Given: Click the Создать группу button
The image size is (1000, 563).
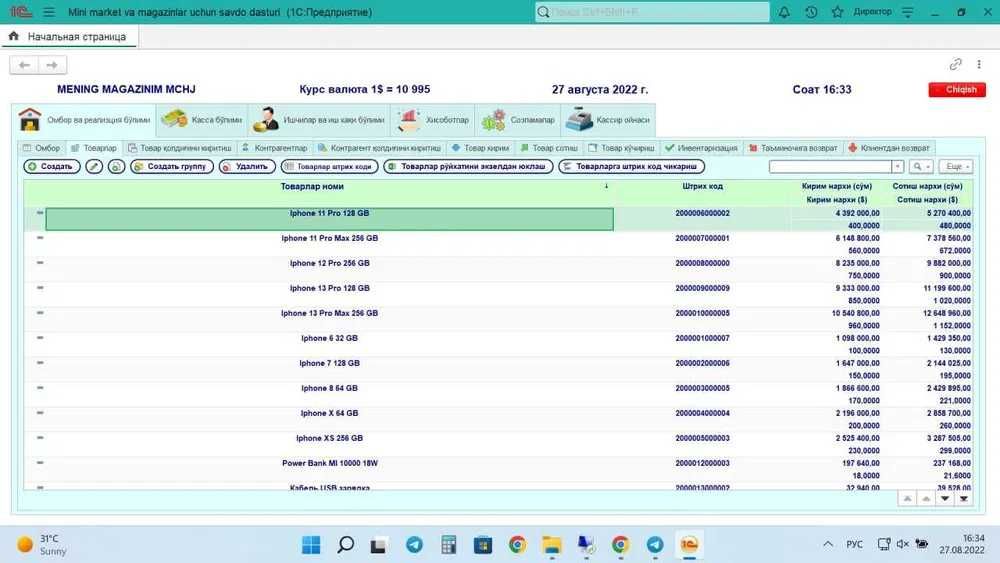Looking at the screenshot, I should (172, 166).
